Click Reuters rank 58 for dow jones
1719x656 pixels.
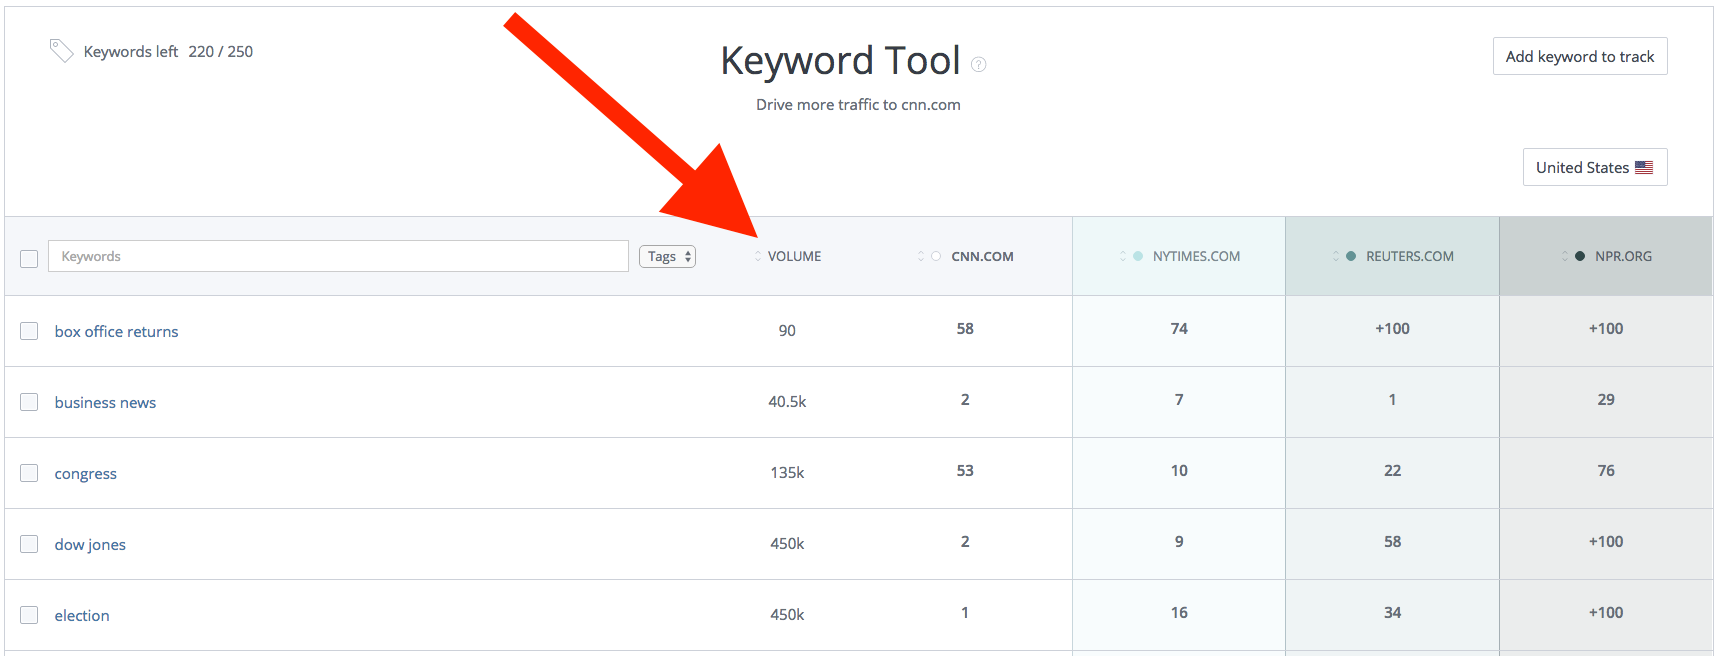point(1392,541)
